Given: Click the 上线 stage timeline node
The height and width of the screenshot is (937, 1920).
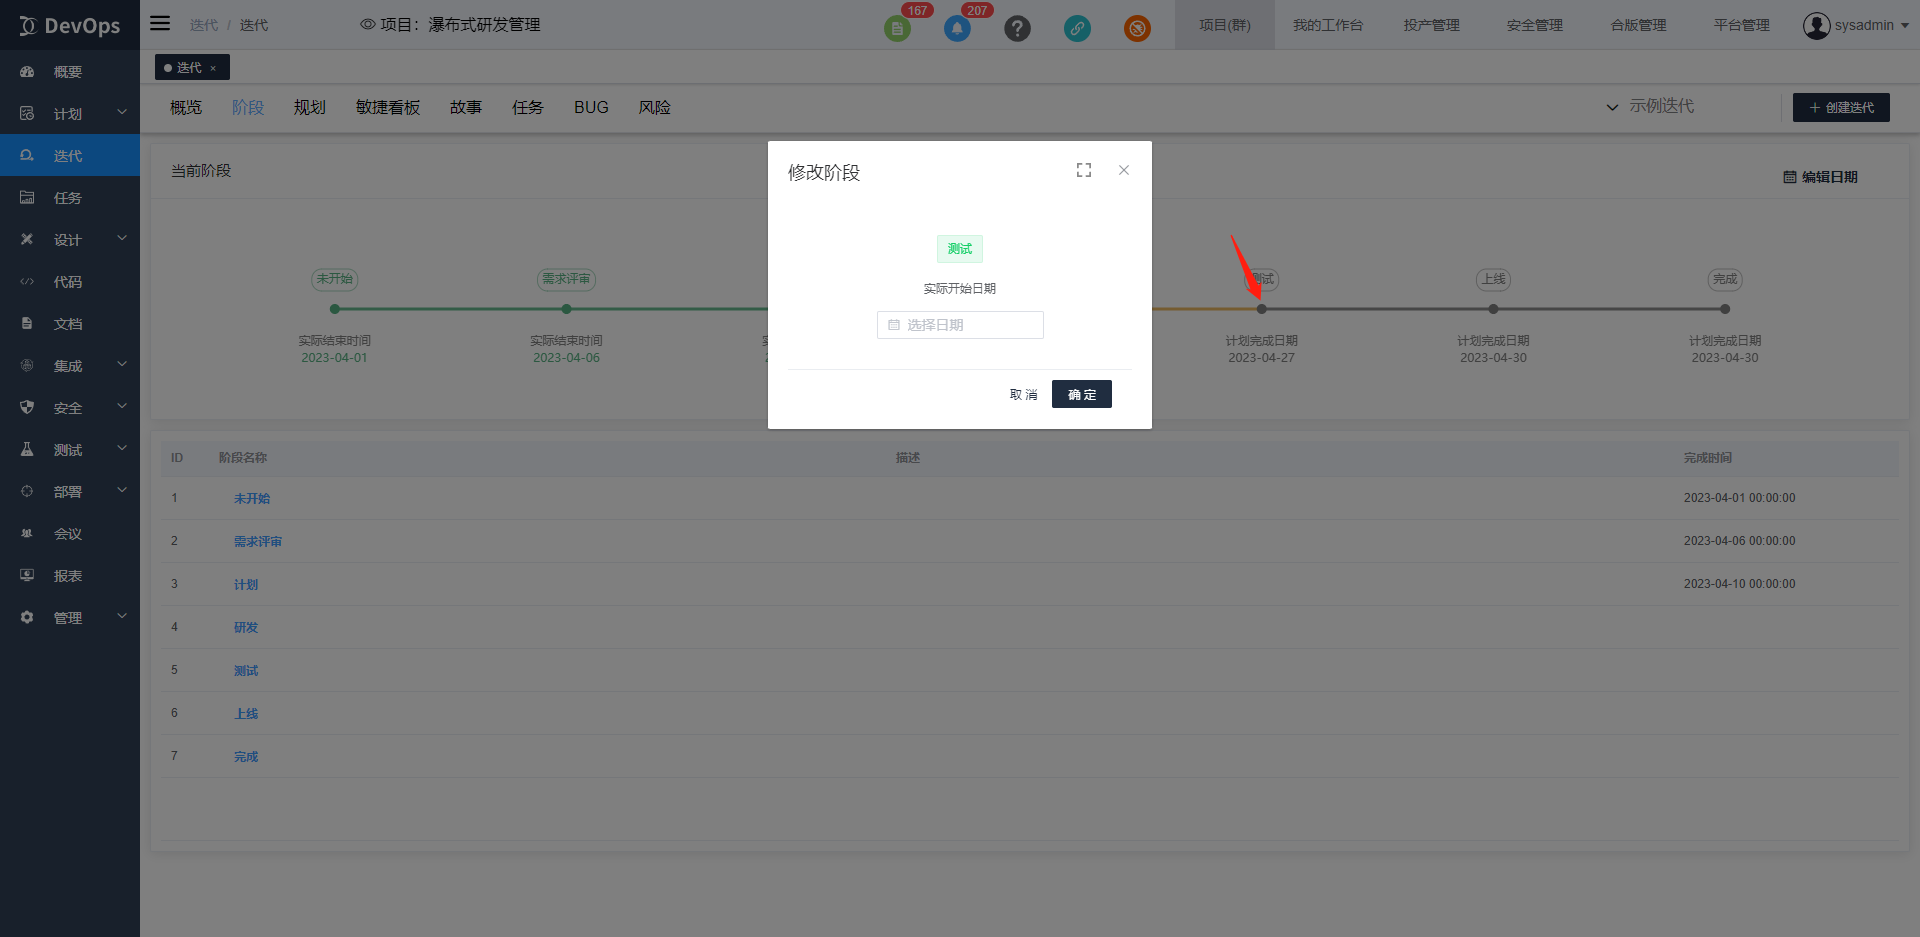Looking at the screenshot, I should click(1493, 309).
